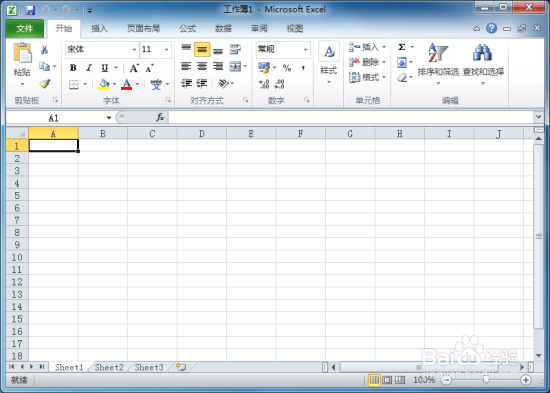Apply cell borders icon
Screen dimensions: 550x393
tap(74, 84)
